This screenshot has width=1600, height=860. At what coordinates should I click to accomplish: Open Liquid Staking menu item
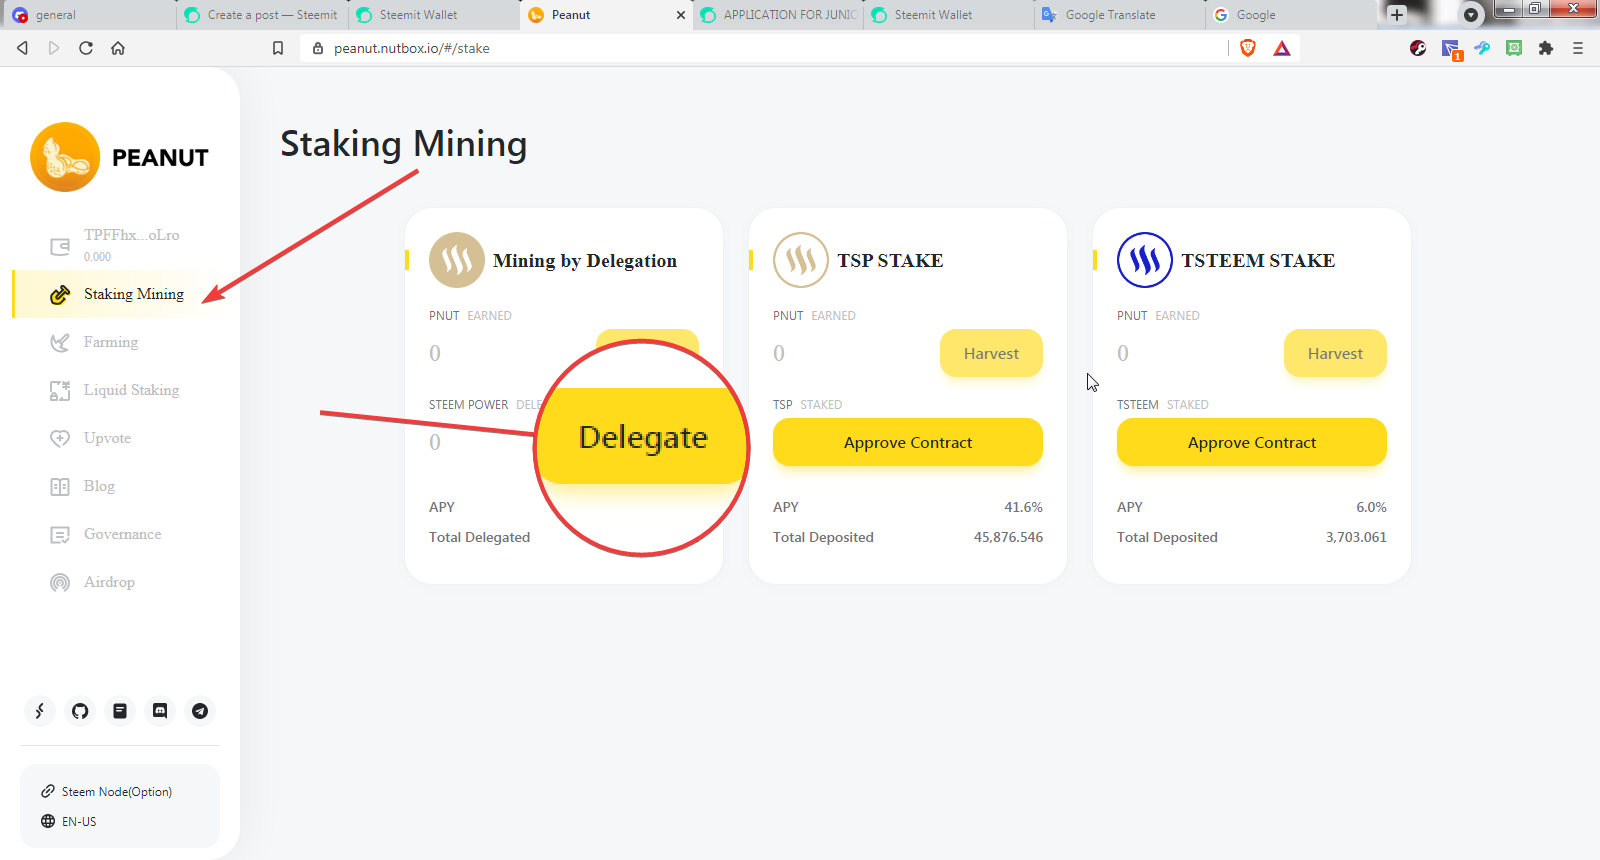pyautogui.click(x=131, y=390)
